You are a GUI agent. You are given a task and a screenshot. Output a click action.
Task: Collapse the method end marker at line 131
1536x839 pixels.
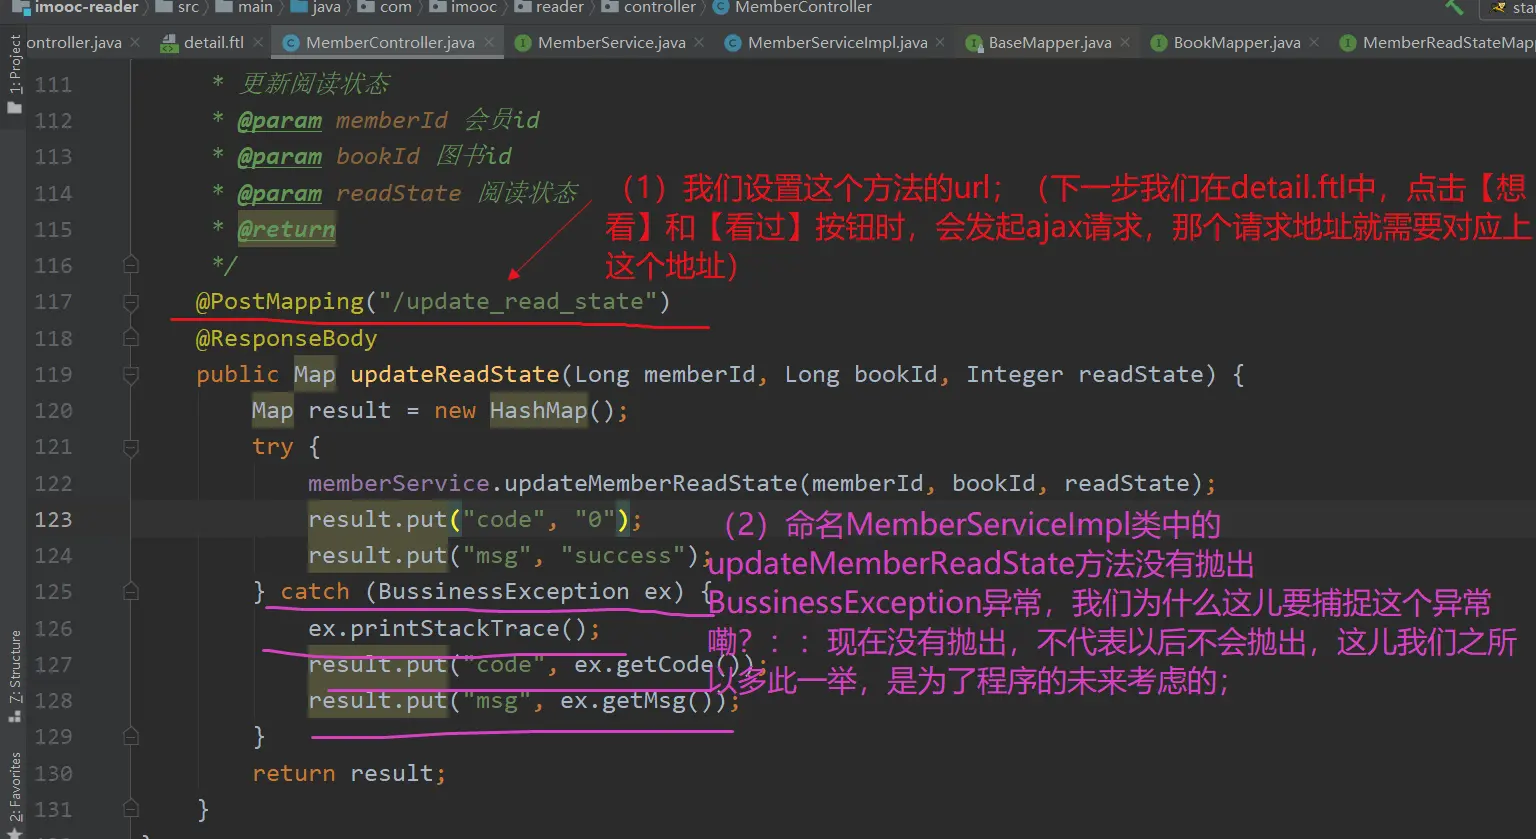tap(131, 810)
